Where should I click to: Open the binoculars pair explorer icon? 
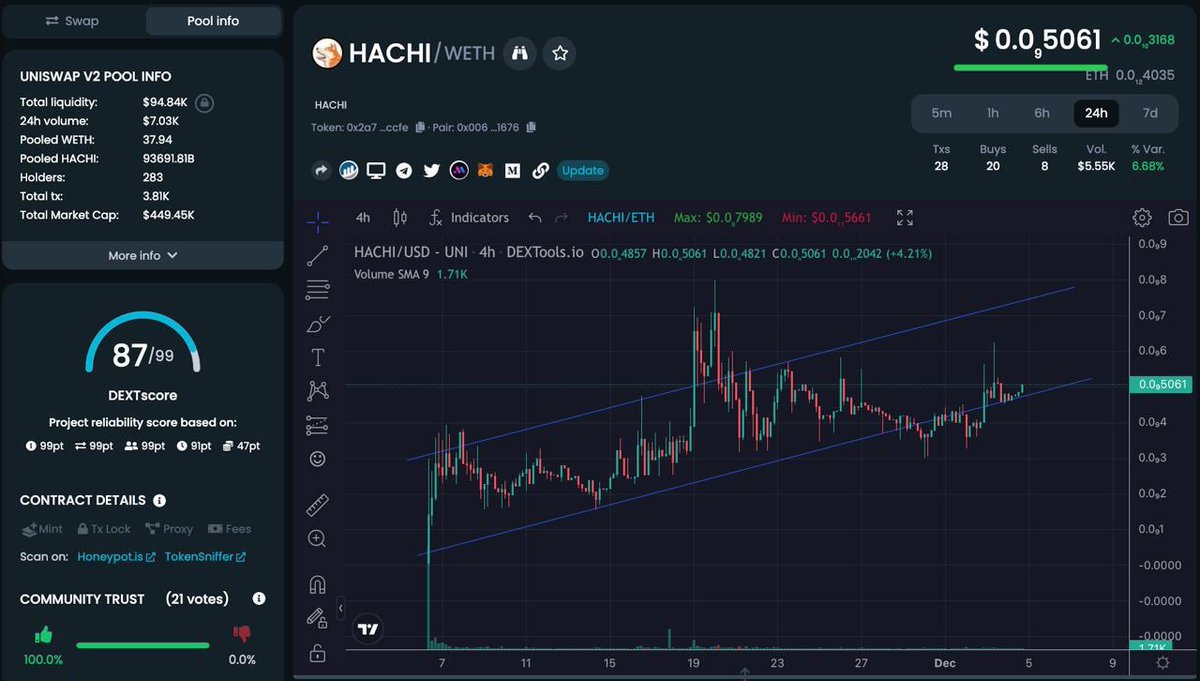tap(519, 53)
